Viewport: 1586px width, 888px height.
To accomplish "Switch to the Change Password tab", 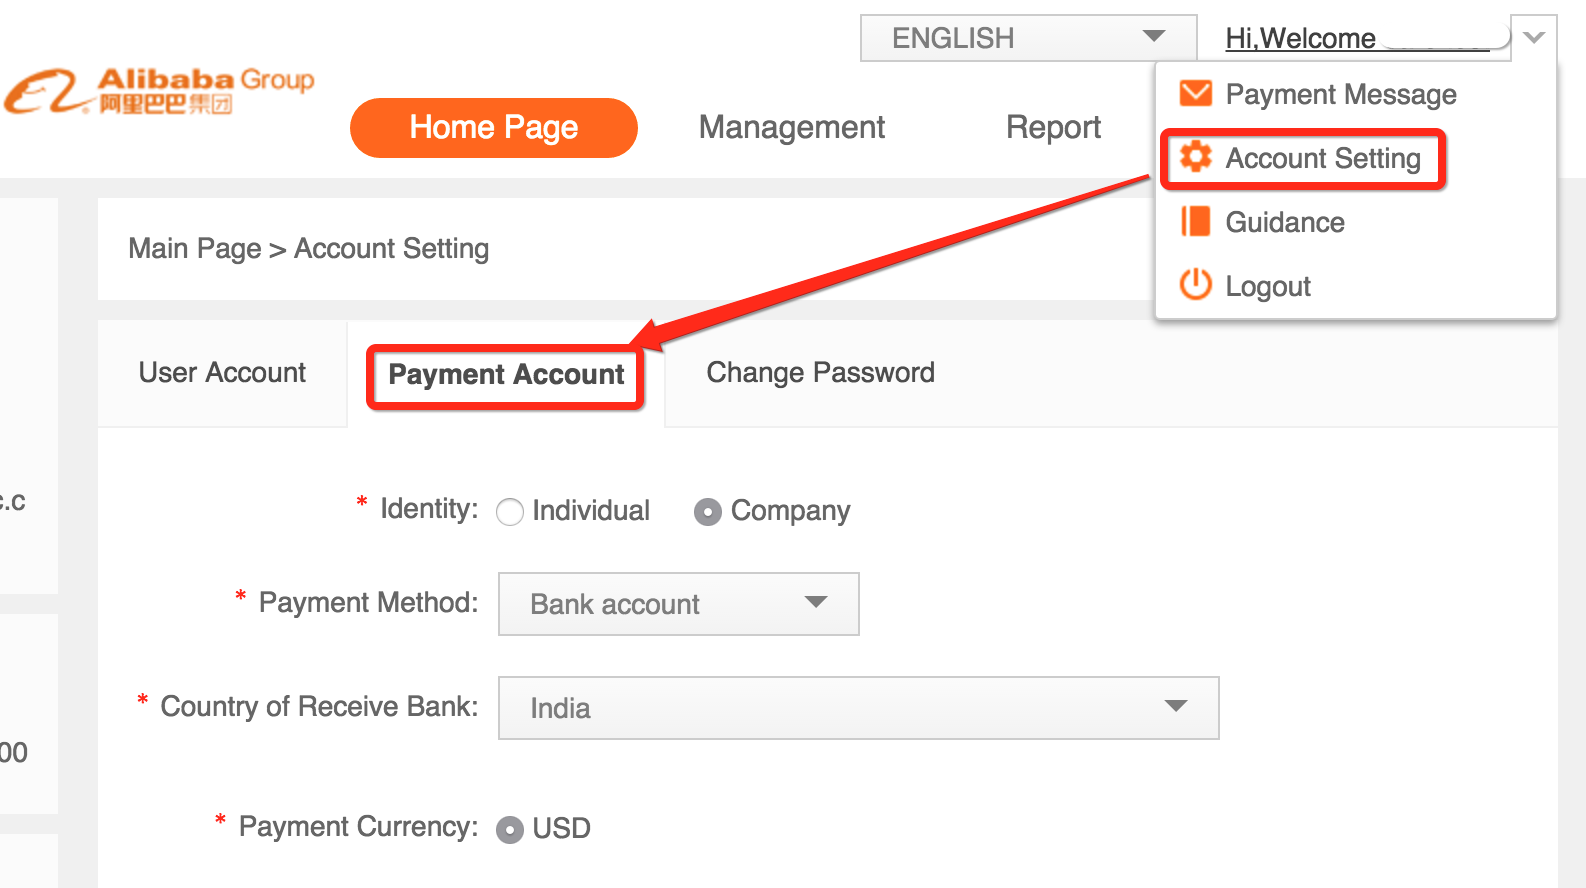I will (820, 373).
